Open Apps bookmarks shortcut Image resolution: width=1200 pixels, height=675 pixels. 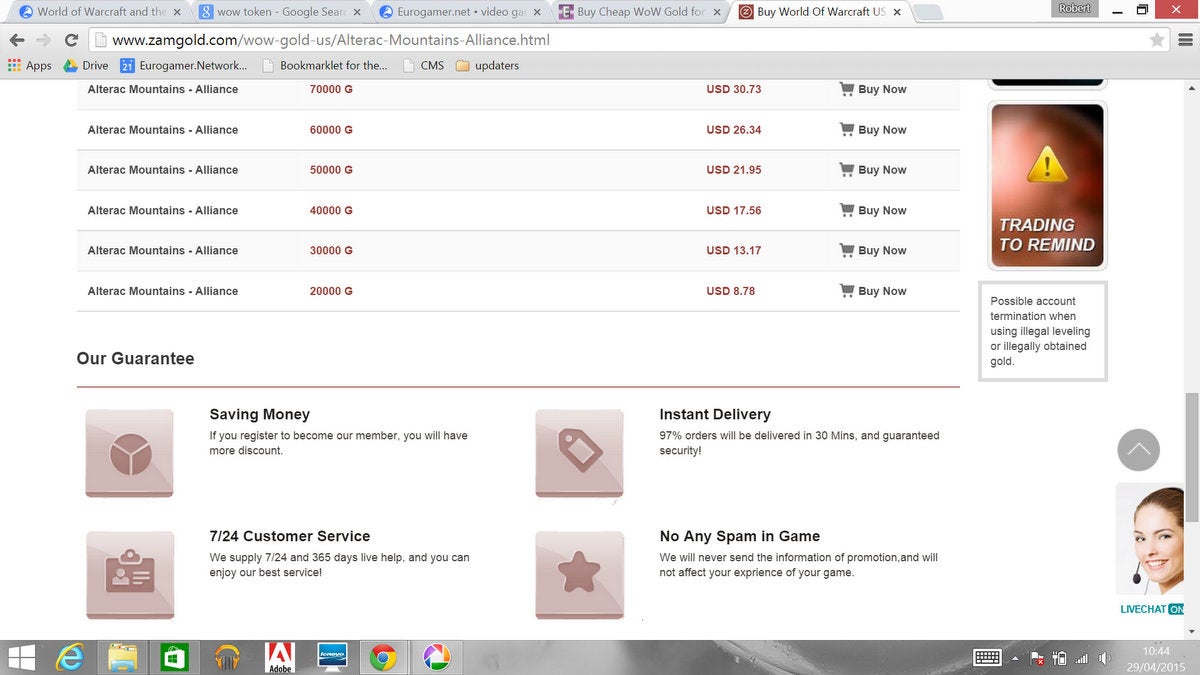(29, 65)
